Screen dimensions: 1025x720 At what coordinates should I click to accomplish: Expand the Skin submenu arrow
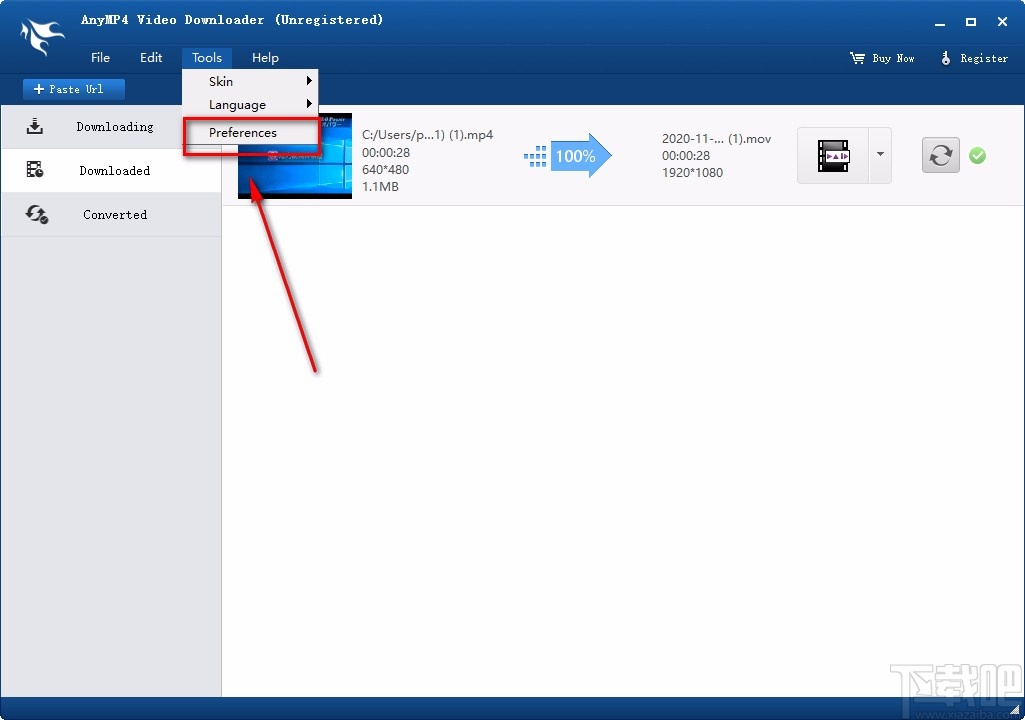click(309, 80)
